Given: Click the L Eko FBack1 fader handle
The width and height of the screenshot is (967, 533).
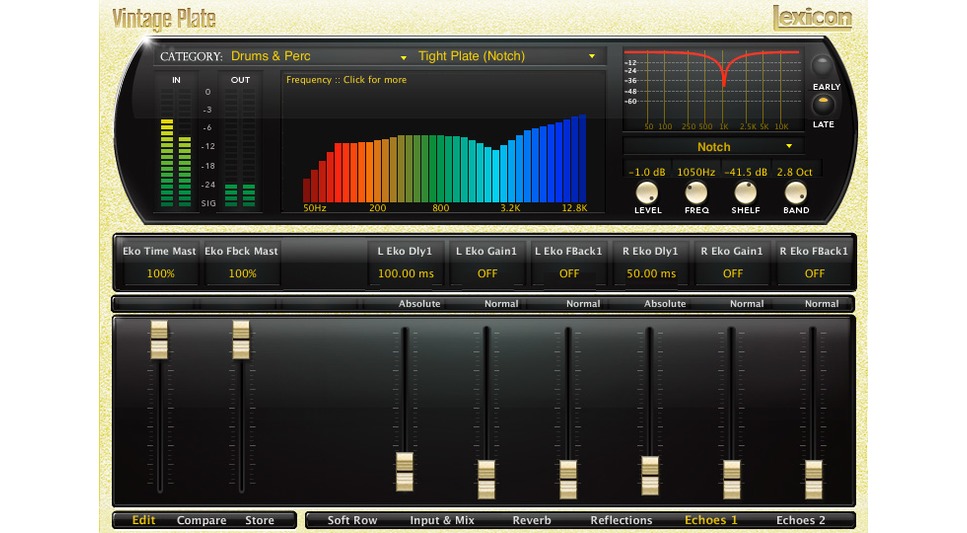Looking at the screenshot, I should click(x=568, y=479).
